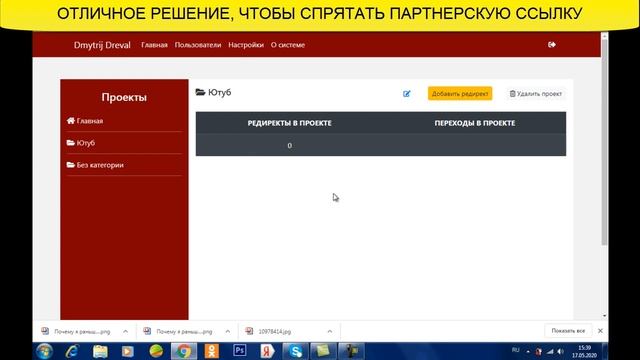640x360 pixels.
Task: Click the redirects count value 0
Action: (x=289, y=145)
